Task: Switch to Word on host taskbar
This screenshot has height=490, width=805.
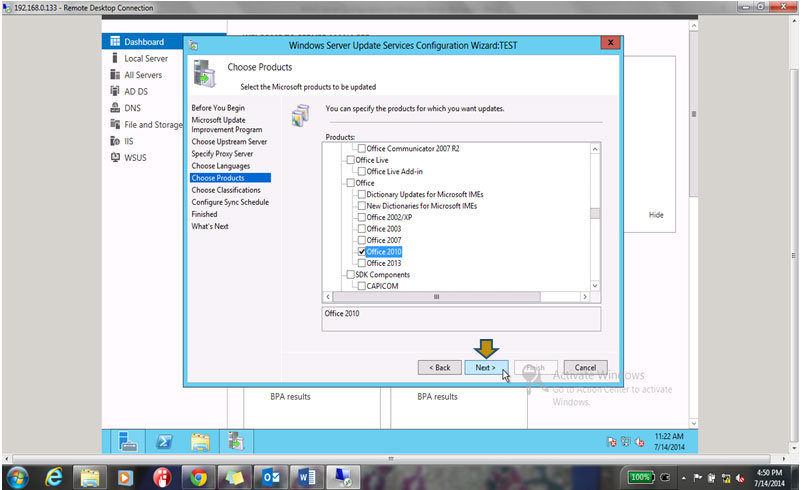Action: tap(306, 478)
